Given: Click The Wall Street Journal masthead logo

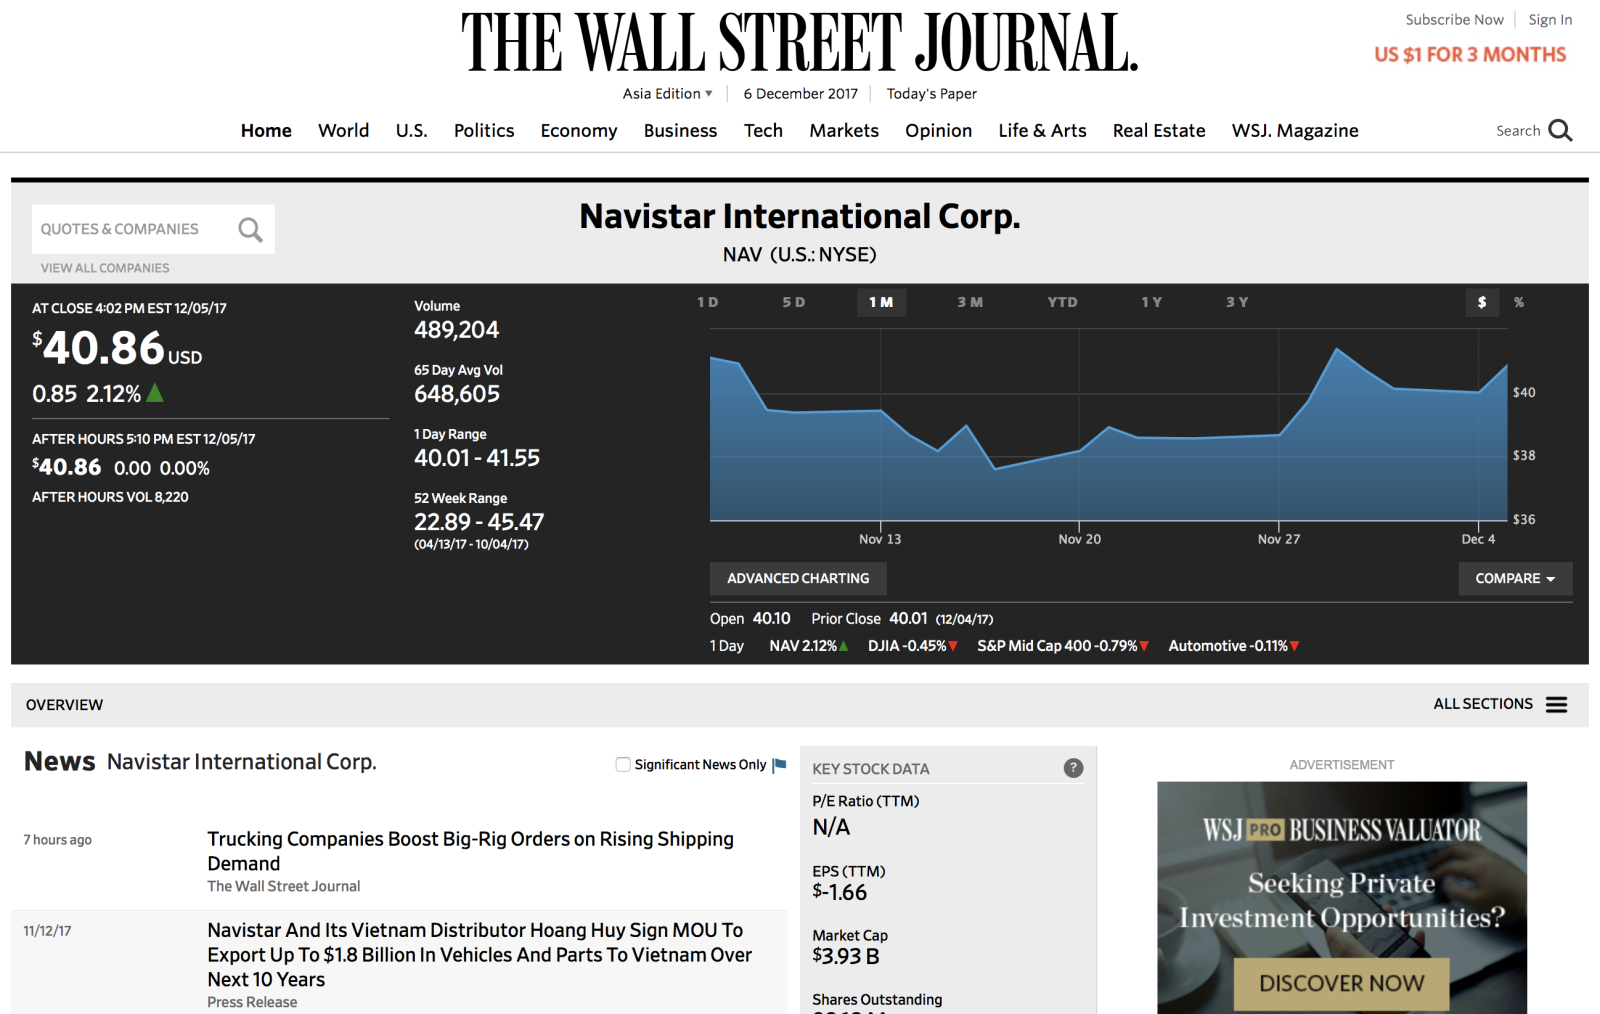Looking at the screenshot, I should tap(800, 43).
